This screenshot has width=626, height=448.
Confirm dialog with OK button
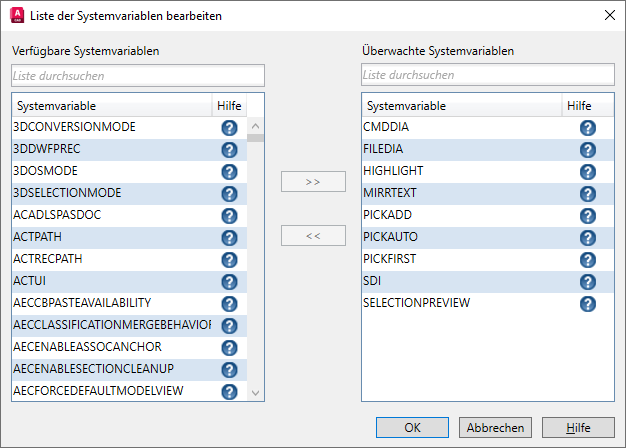[412, 427]
